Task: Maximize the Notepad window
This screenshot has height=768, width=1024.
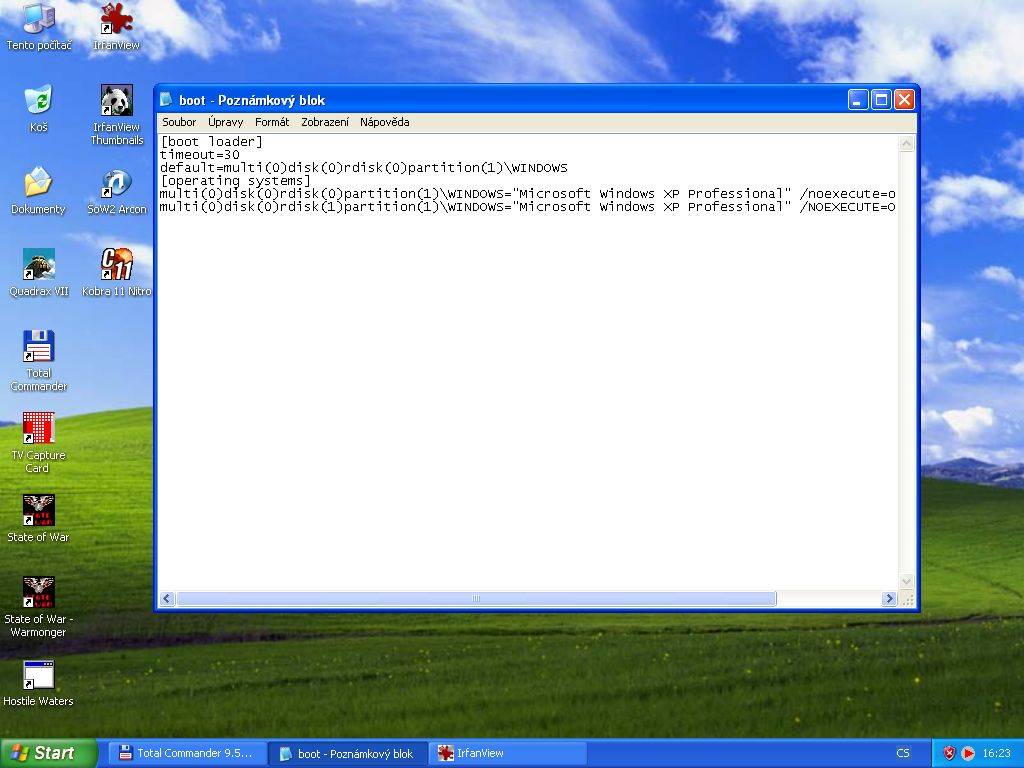Action: coord(881,100)
